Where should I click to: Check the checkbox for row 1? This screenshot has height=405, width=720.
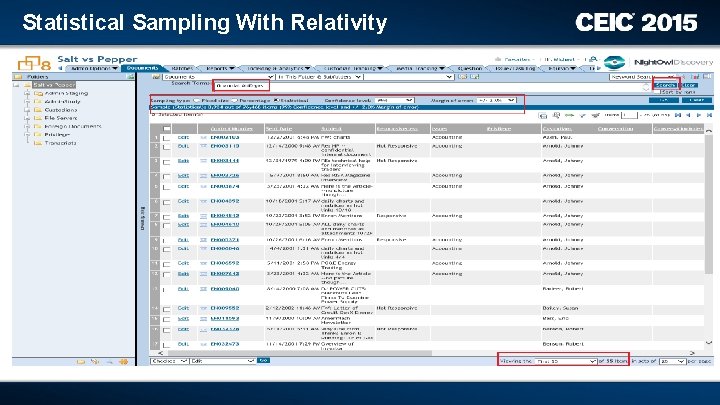166,138
